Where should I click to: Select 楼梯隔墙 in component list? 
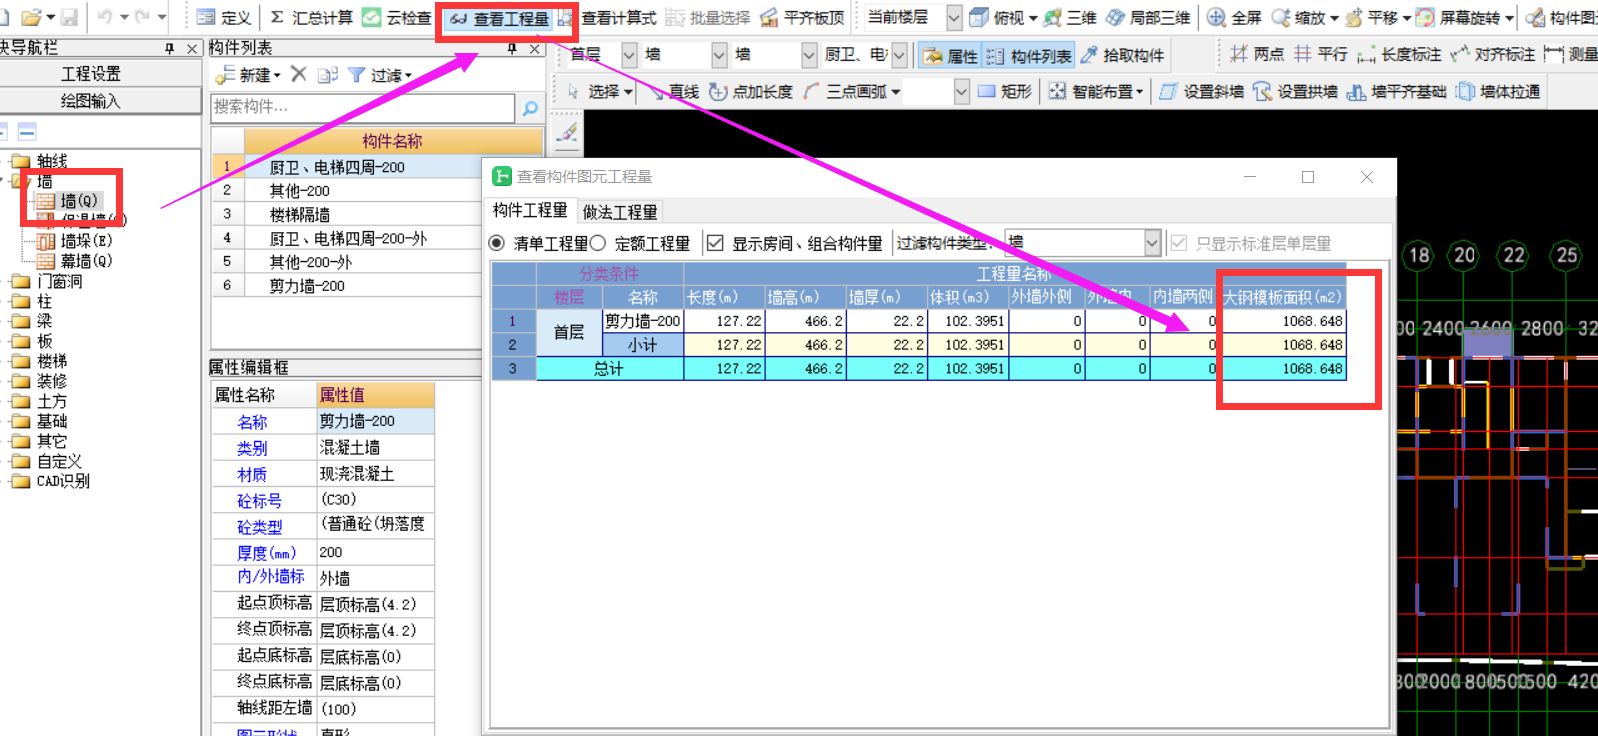300,214
